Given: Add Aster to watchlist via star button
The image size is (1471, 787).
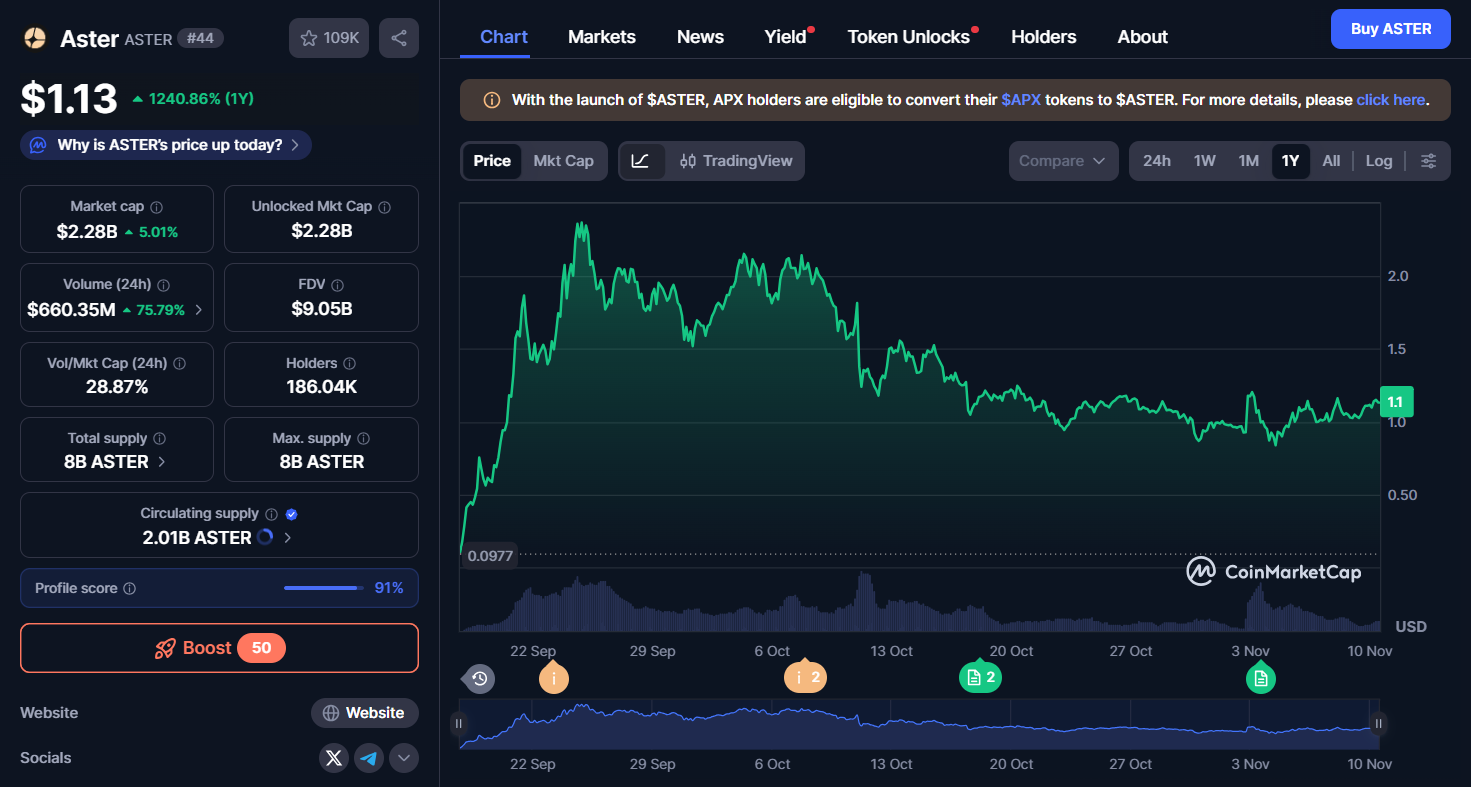Looking at the screenshot, I should point(329,38).
